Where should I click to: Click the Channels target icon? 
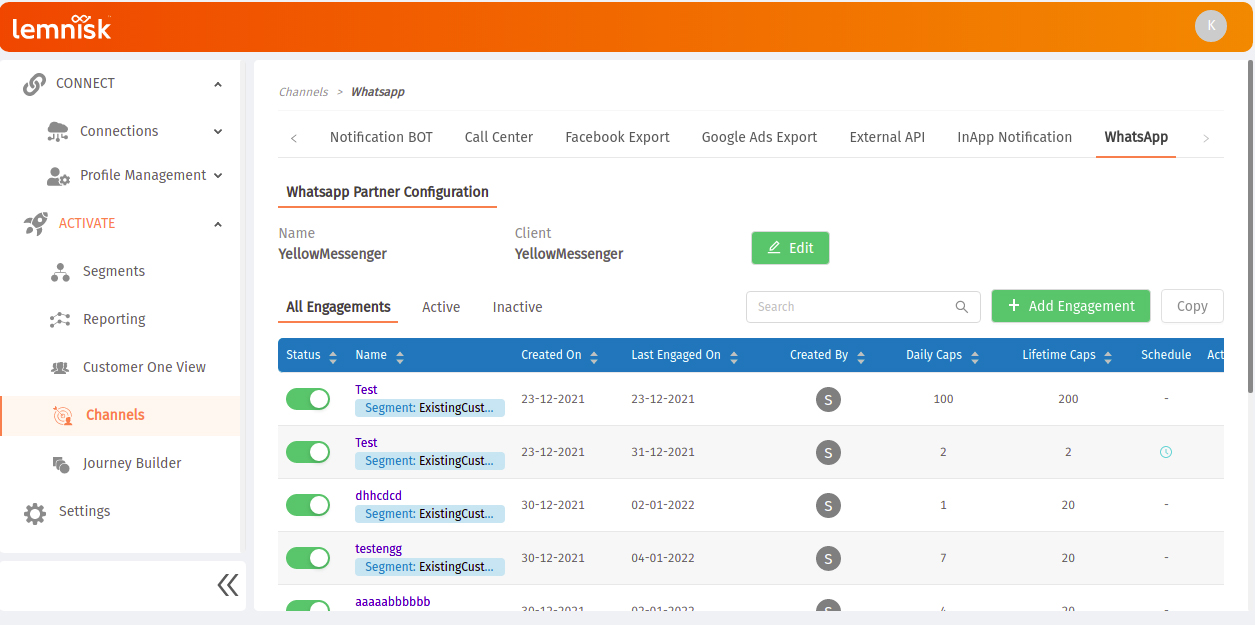[63, 416]
